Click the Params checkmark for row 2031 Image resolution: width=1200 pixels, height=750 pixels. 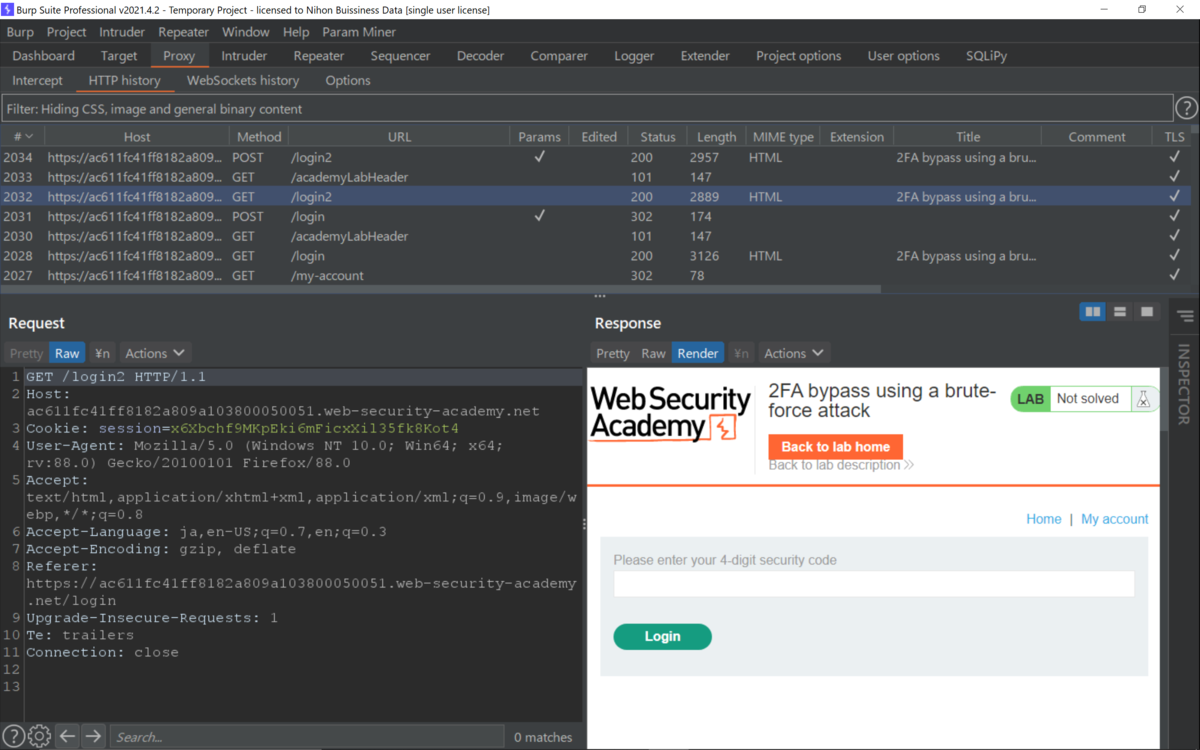(x=539, y=216)
